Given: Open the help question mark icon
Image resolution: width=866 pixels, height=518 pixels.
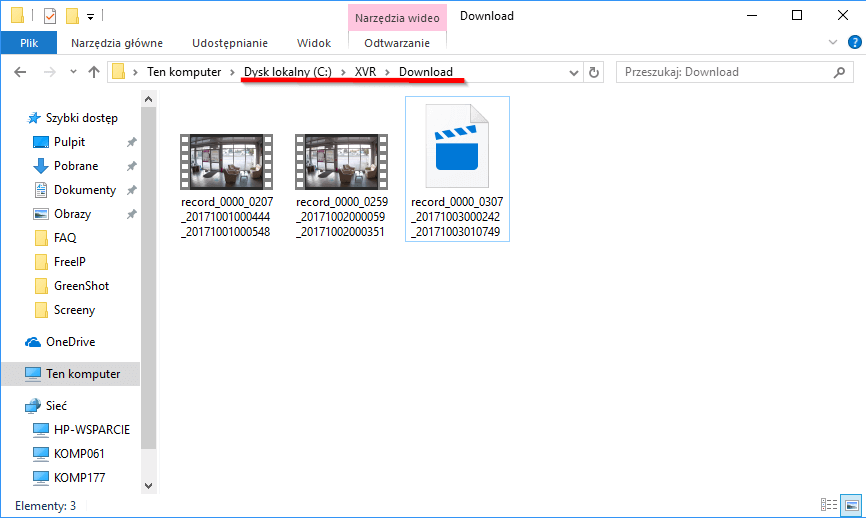Looking at the screenshot, I should click(x=853, y=43).
